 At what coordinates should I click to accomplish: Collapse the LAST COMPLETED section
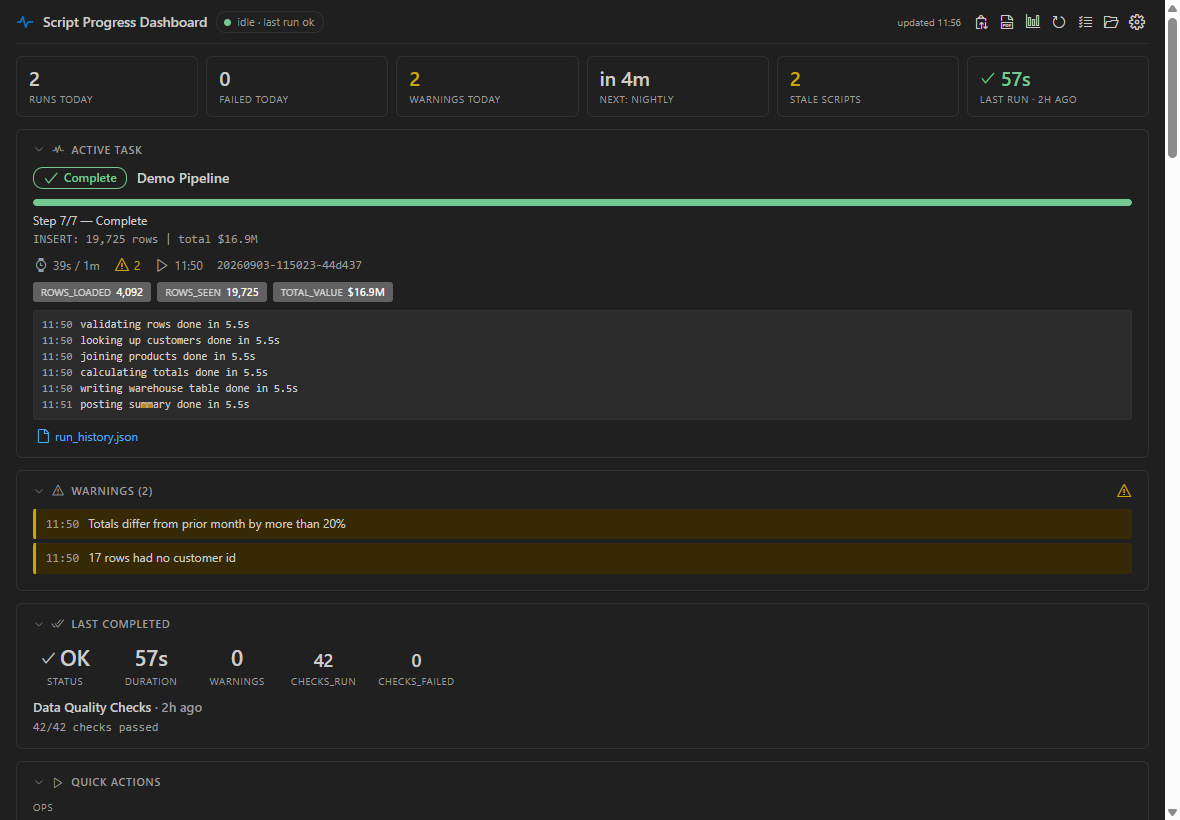(39, 624)
